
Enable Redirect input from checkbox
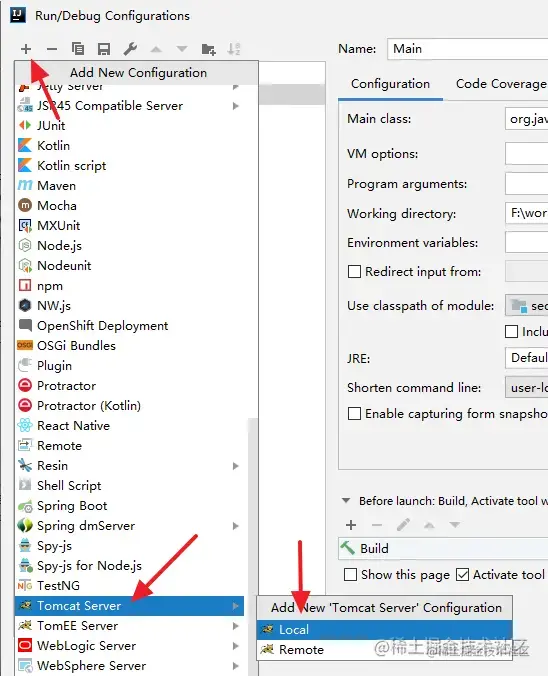(354, 272)
